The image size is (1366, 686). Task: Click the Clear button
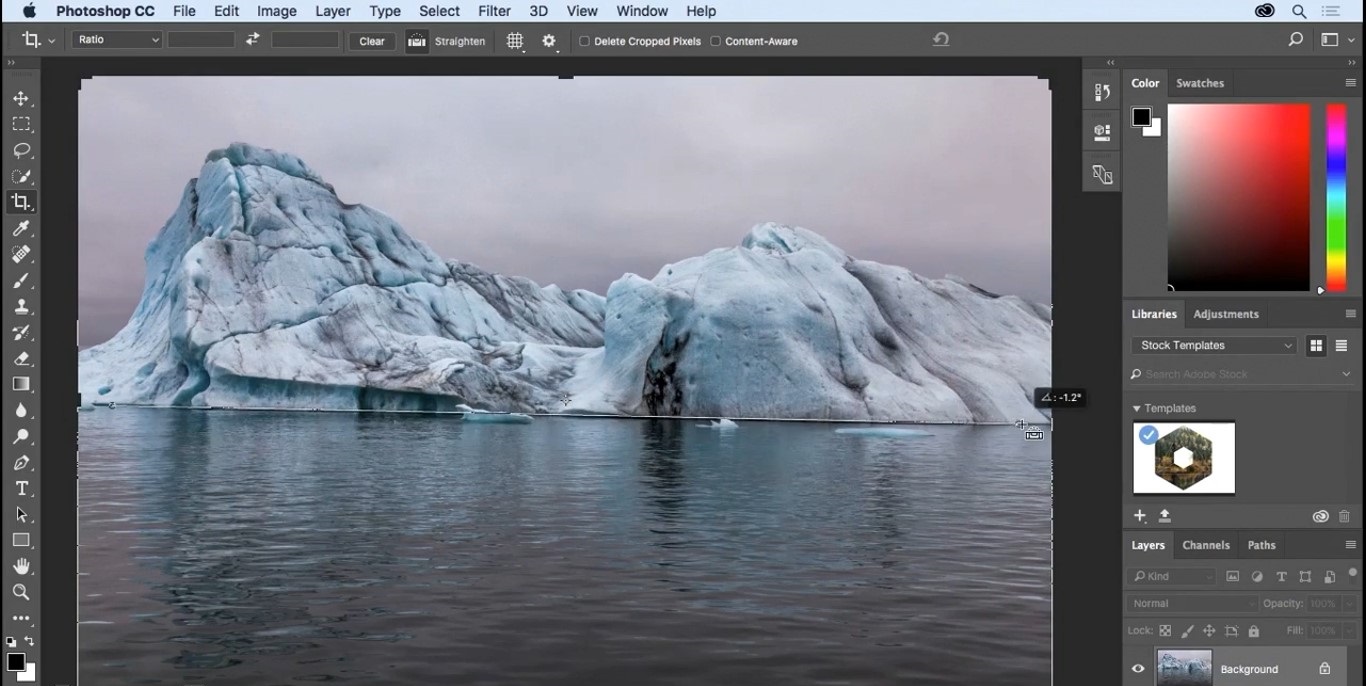tap(372, 41)
